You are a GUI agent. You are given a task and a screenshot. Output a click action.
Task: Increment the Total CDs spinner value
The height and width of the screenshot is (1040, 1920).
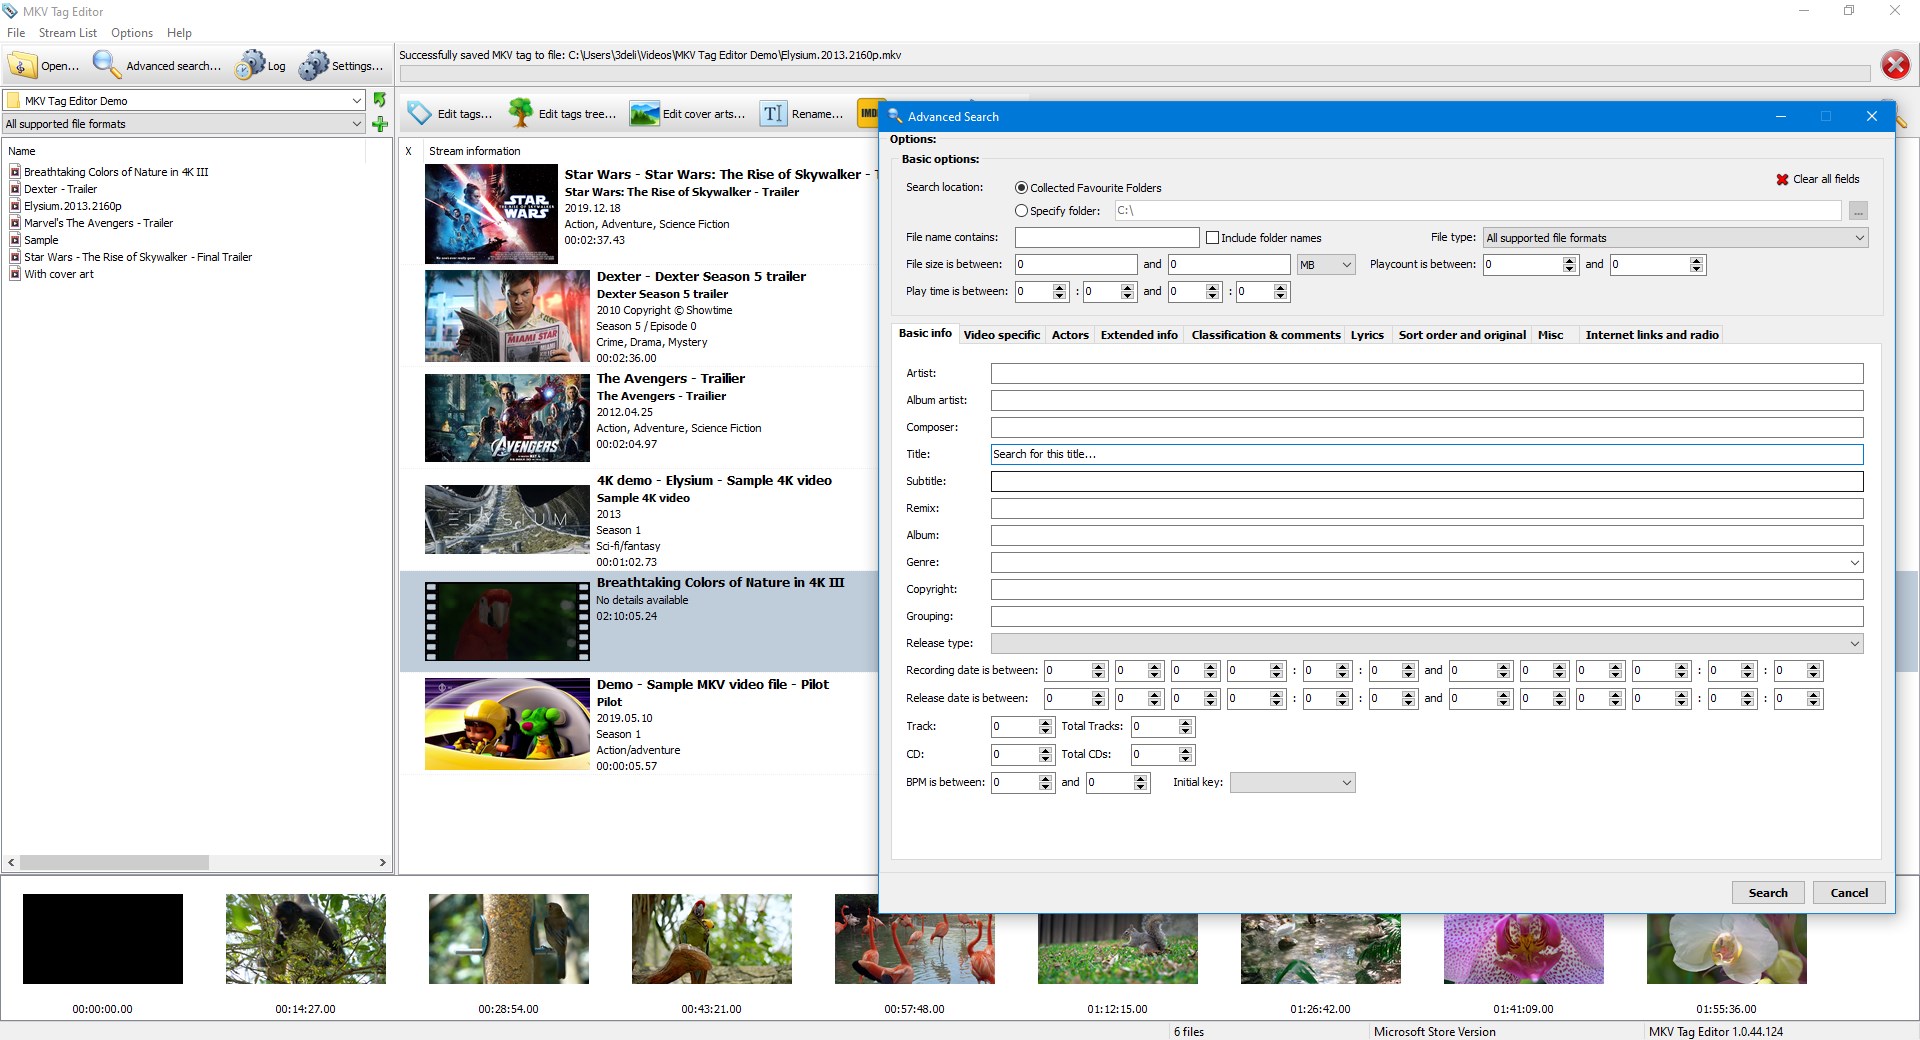1186,751
